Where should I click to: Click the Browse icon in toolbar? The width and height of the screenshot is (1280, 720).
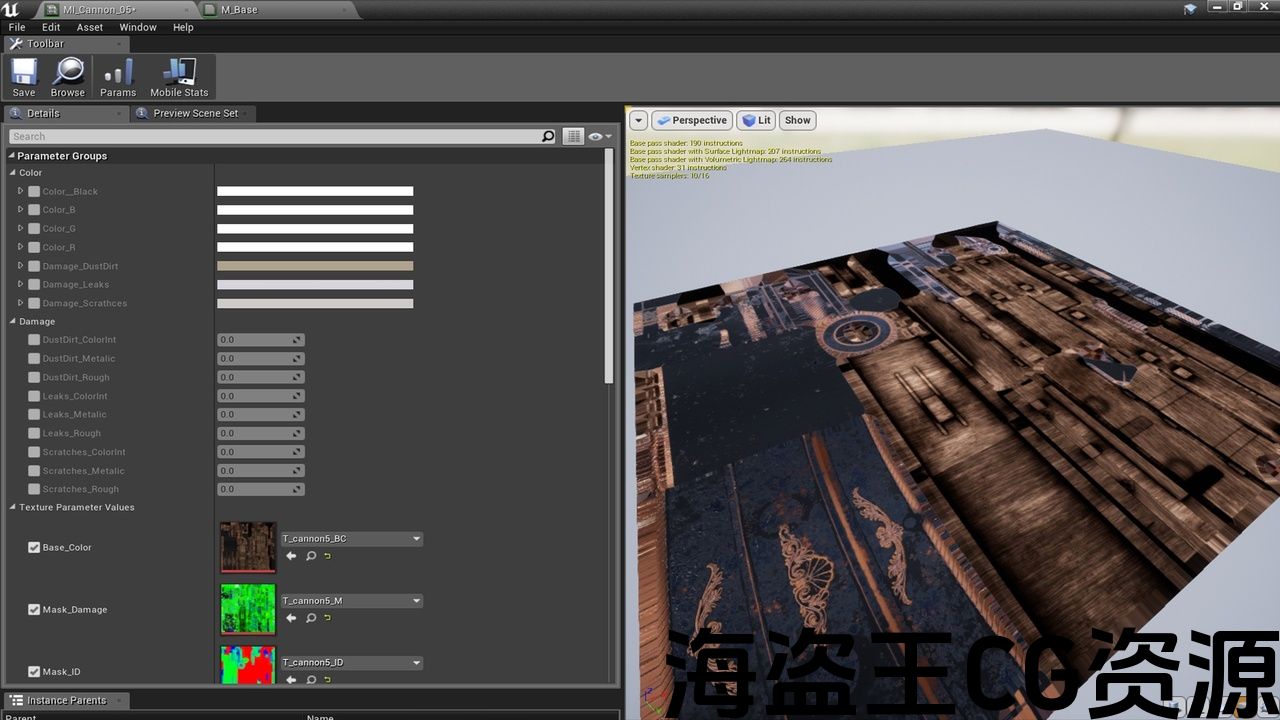click(x=68, y=76)
